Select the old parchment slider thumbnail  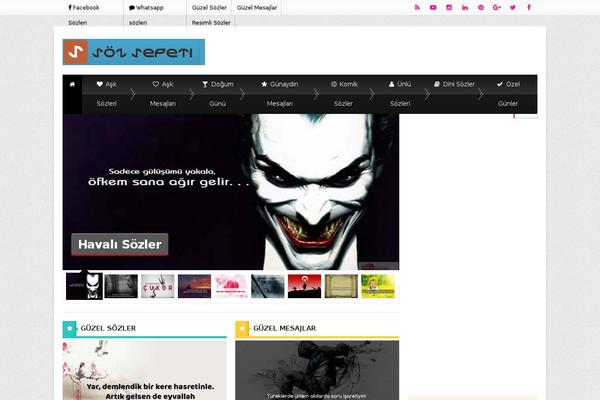pos(341,286)
